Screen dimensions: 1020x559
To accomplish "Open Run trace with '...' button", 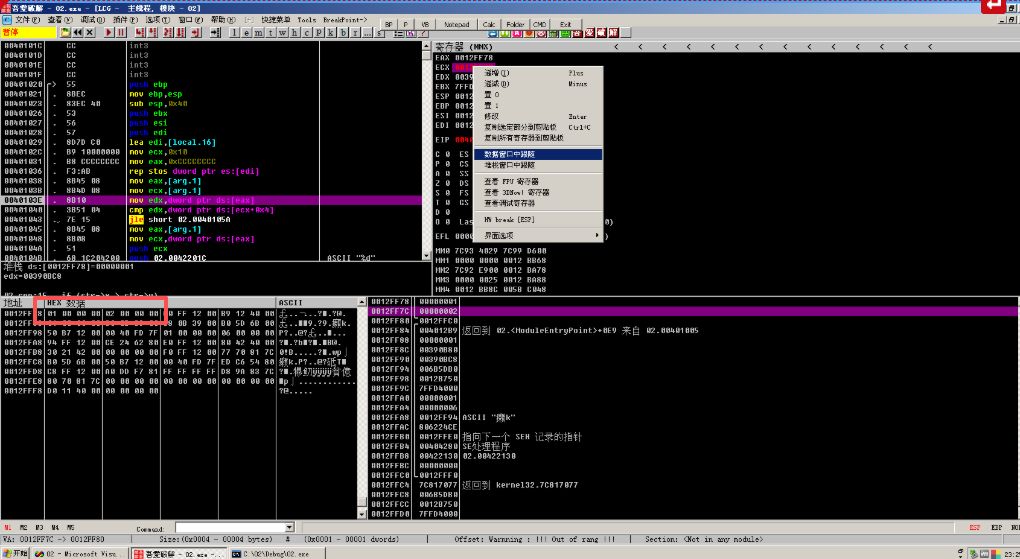I will 367,33.
